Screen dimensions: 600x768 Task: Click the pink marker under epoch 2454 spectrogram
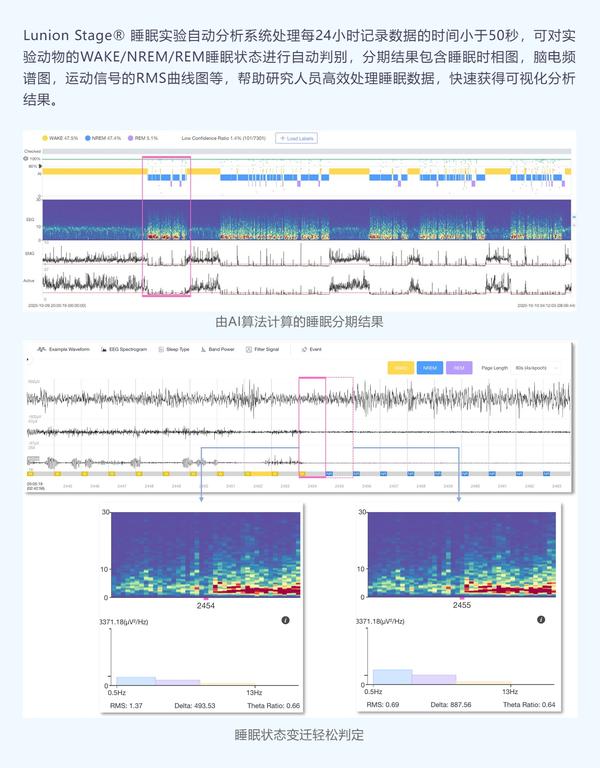[x=206, y=599]
